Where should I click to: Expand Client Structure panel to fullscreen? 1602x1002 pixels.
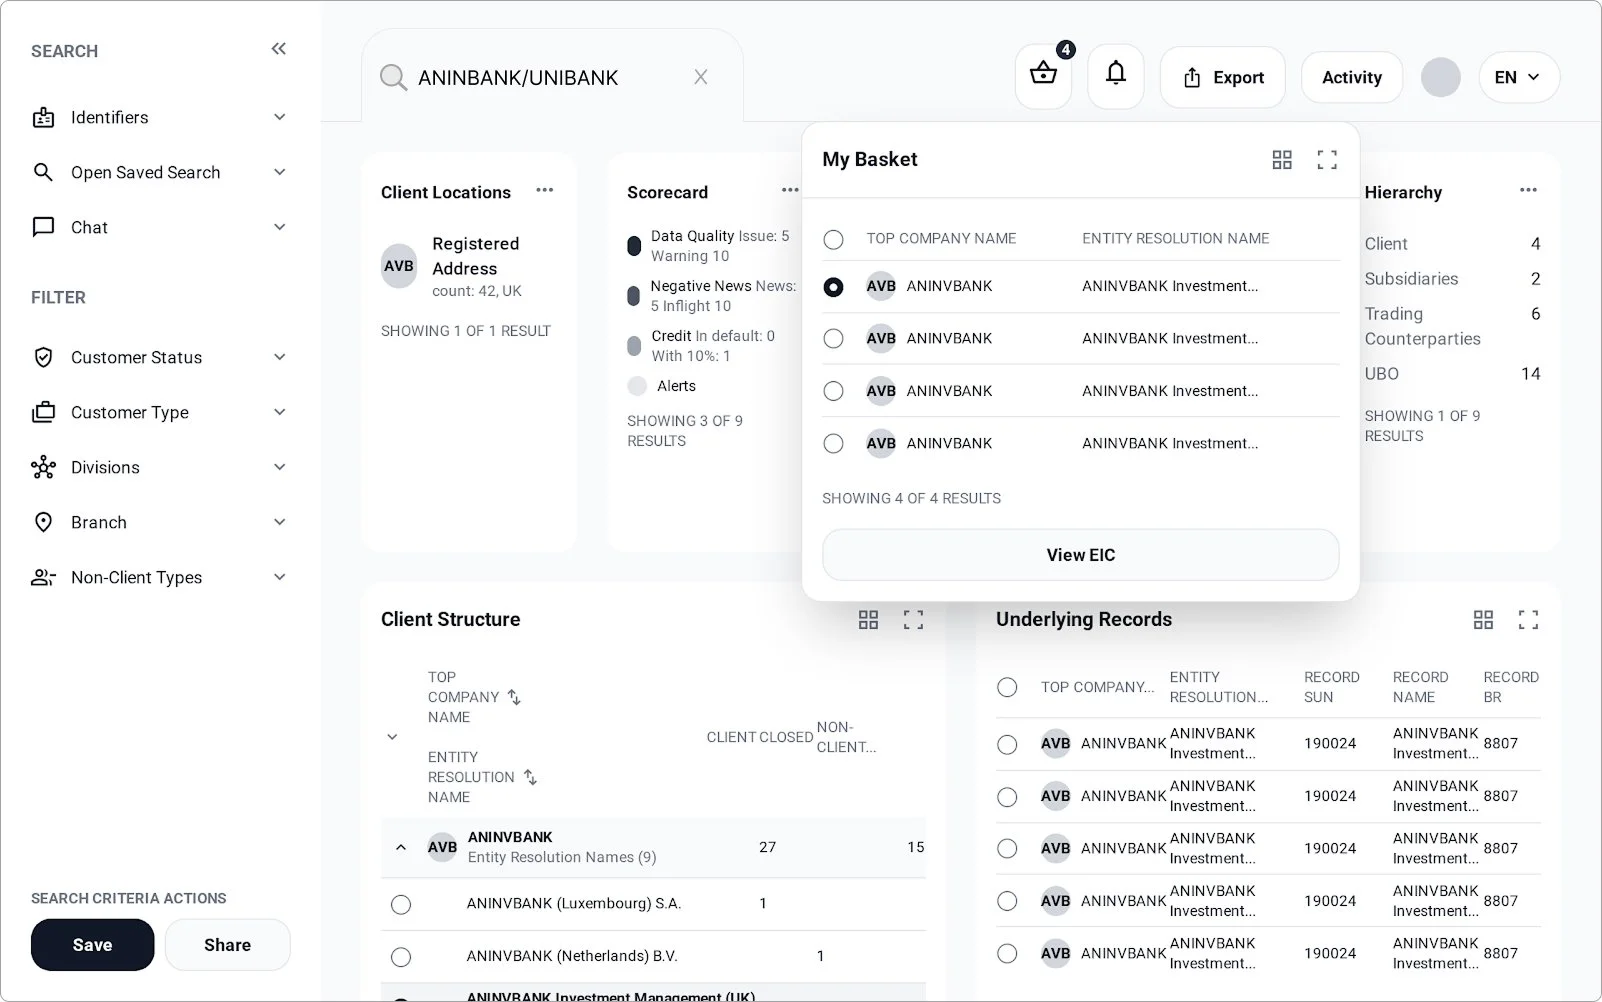[913, 619]
